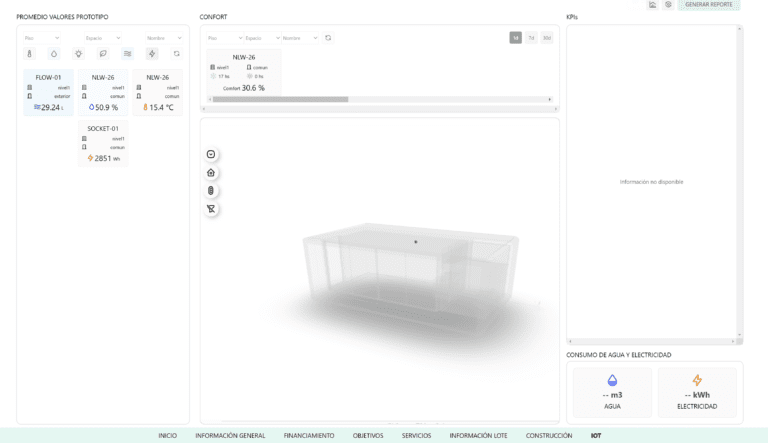Toggle the 1d time range button

click(515, 38)
